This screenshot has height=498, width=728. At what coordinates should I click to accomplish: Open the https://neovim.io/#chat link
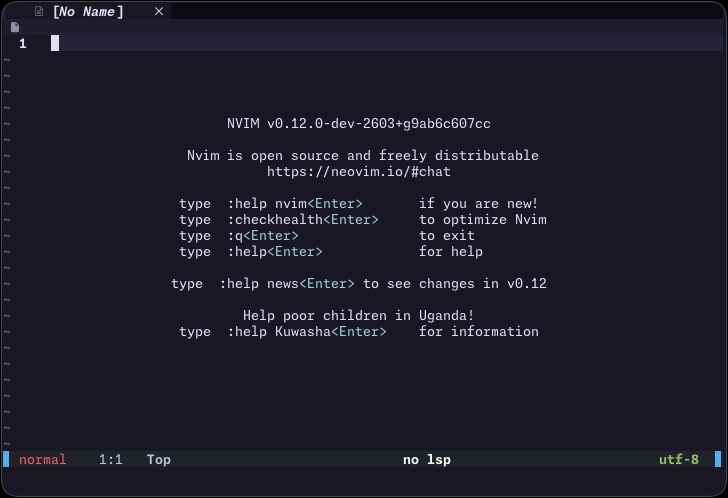pyautogui.click(x=358, y=172)
